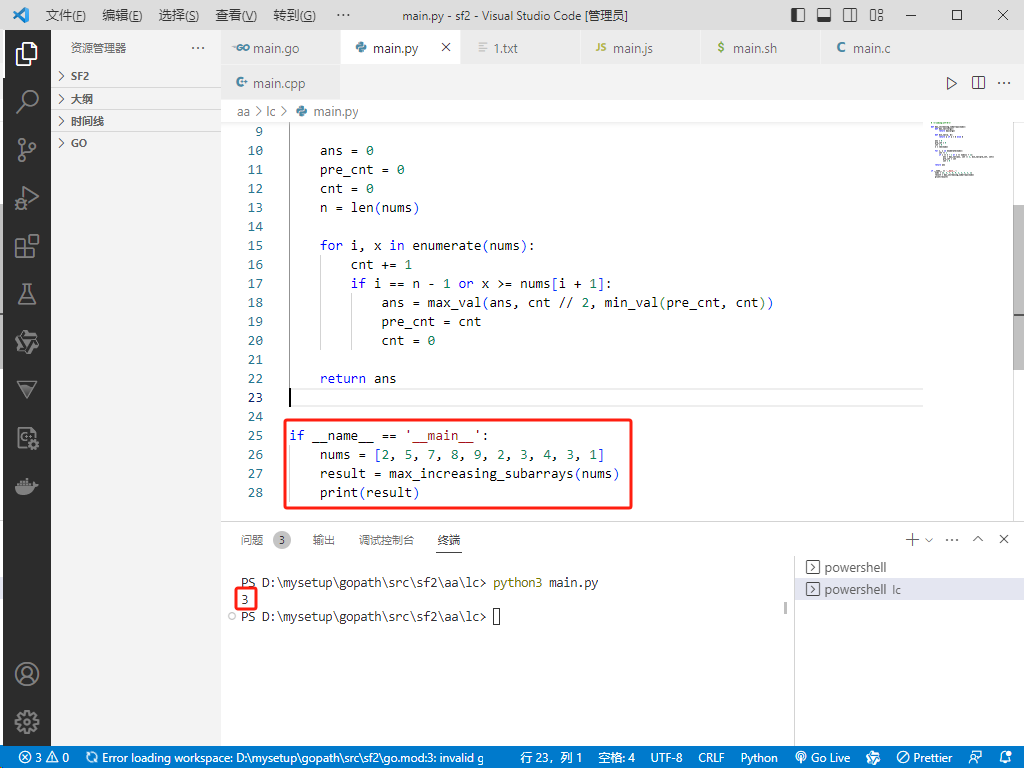Image resolution: width=1024 pixels, height=768 pixels.
Task: Create a new terminal with plus icon
Action: point(912,539)
